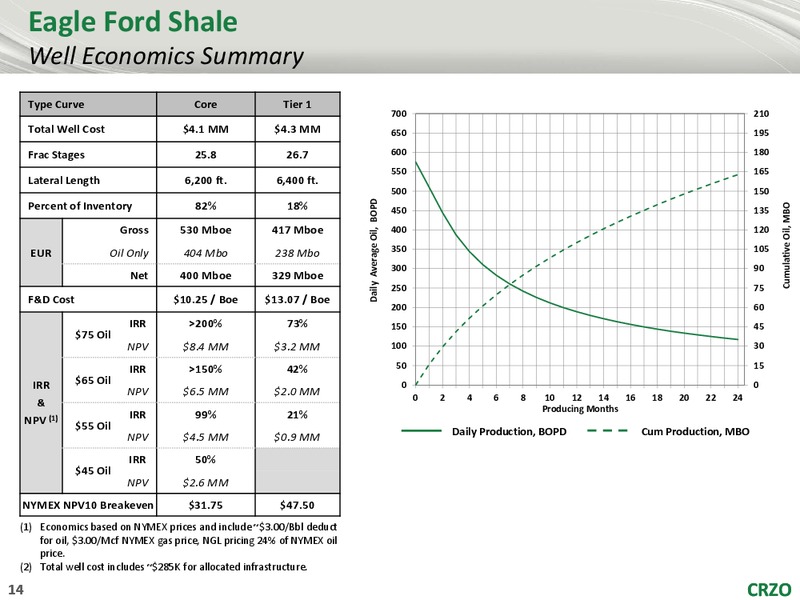Screen dimensions: 800x600
Task: Click the 'Tier 1' column header
Action: (x=297, y=104)
